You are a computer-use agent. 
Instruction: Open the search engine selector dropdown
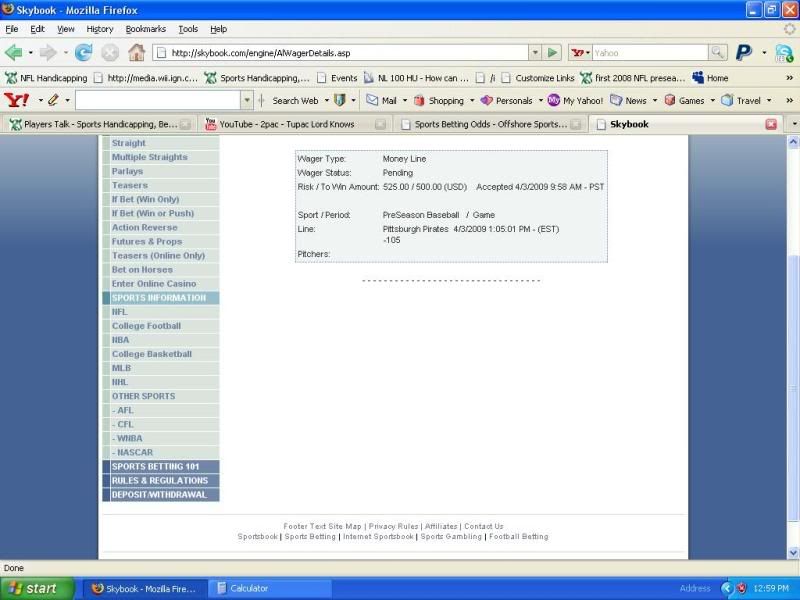pos(581,53)
